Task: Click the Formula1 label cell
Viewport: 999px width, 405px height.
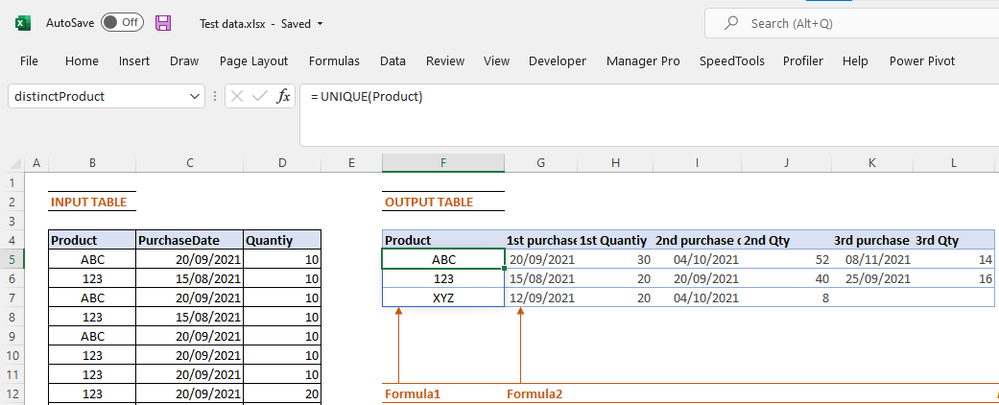Action: point(443,394)
